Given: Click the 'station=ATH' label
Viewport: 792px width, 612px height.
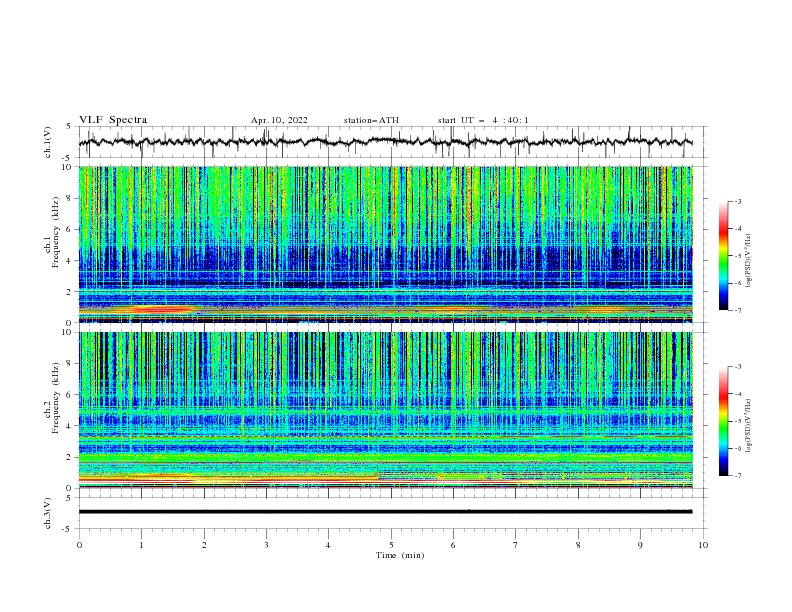Looking at the screenshot, I should pyautogui.click(x=371, y=120).
